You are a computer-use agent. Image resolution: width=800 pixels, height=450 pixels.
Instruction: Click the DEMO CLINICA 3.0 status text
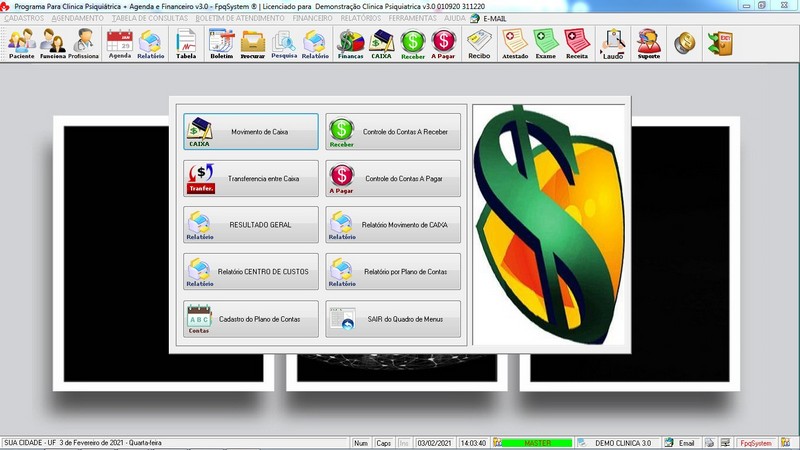tap(623, 443)
